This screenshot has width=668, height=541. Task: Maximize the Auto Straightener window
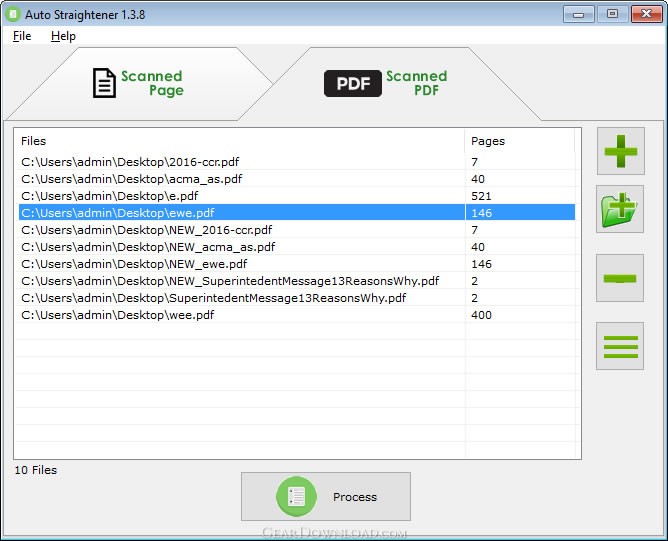[x=612, y=14]
